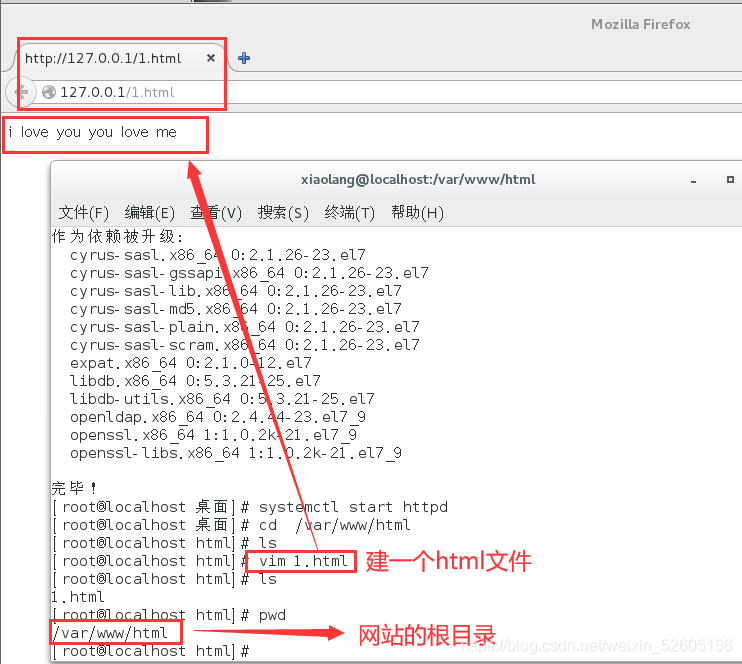
Task: Open the 查看(V) terminal menu
Action: click(x=216, y=212)
